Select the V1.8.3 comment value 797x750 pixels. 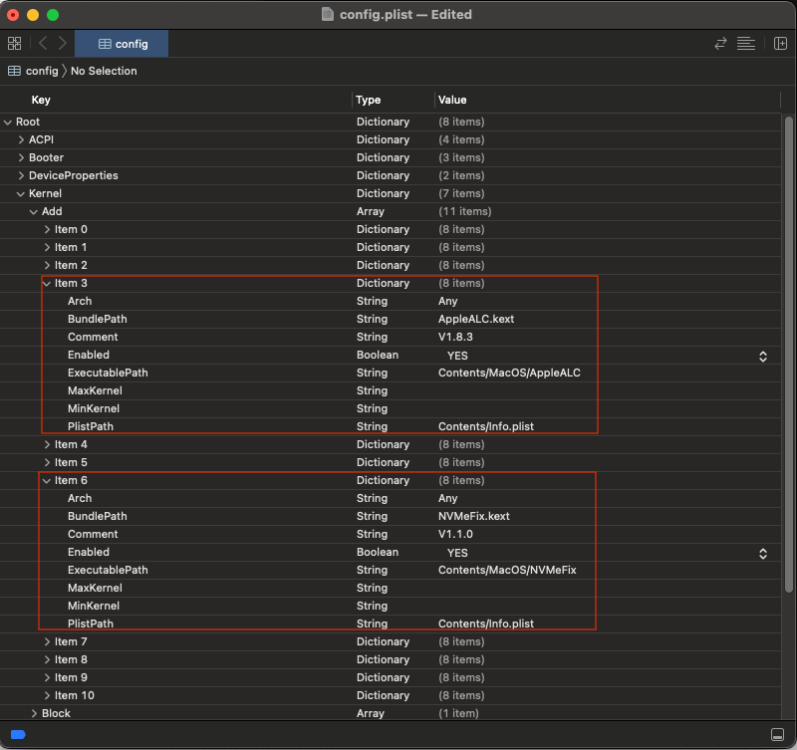pyautogui.click(x=455, y=337)
